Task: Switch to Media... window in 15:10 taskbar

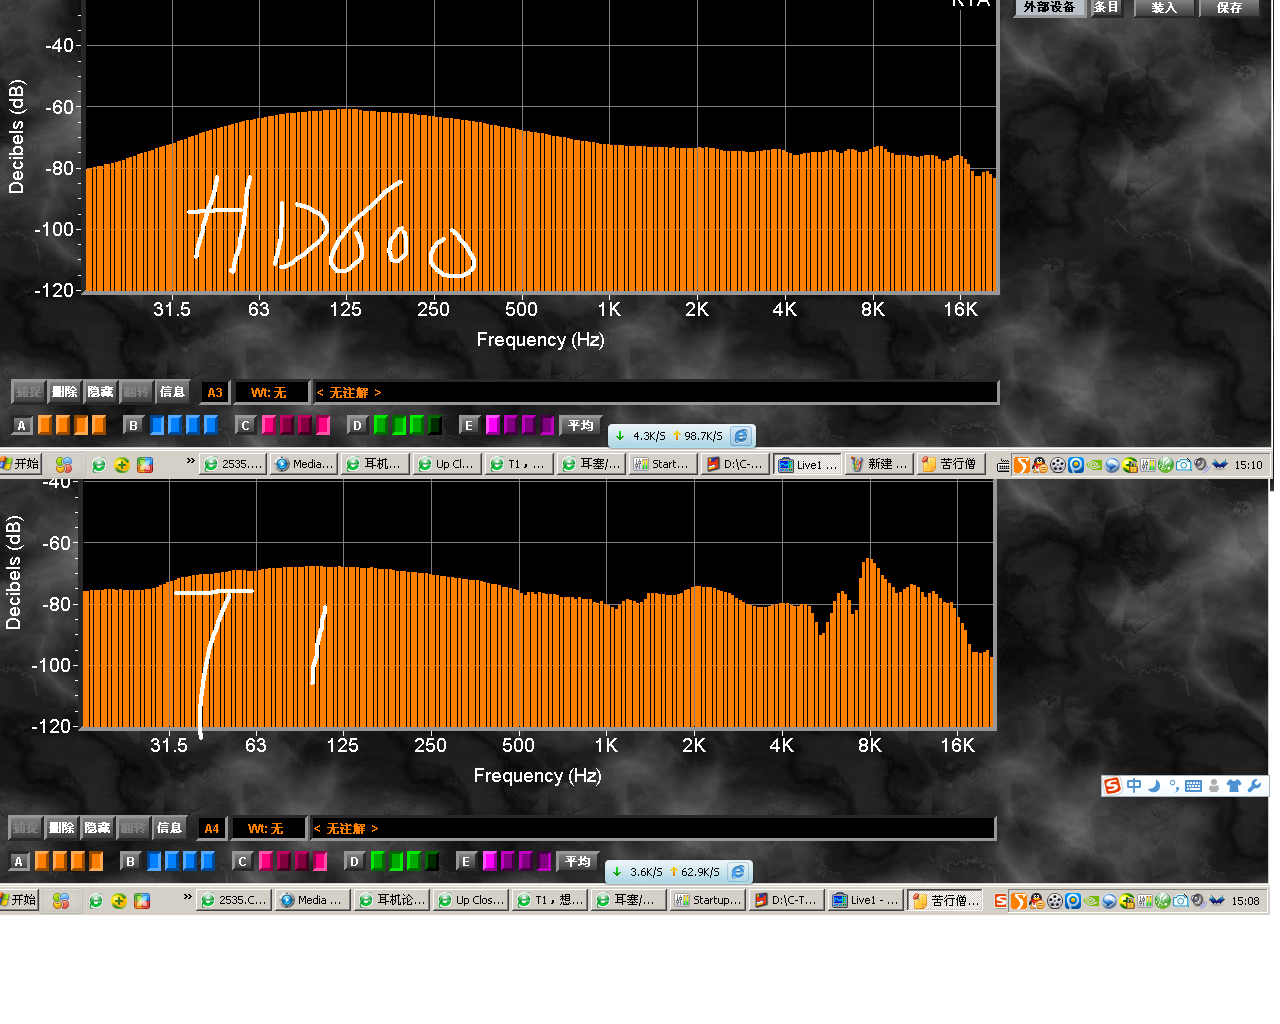Action: (303, 464)
